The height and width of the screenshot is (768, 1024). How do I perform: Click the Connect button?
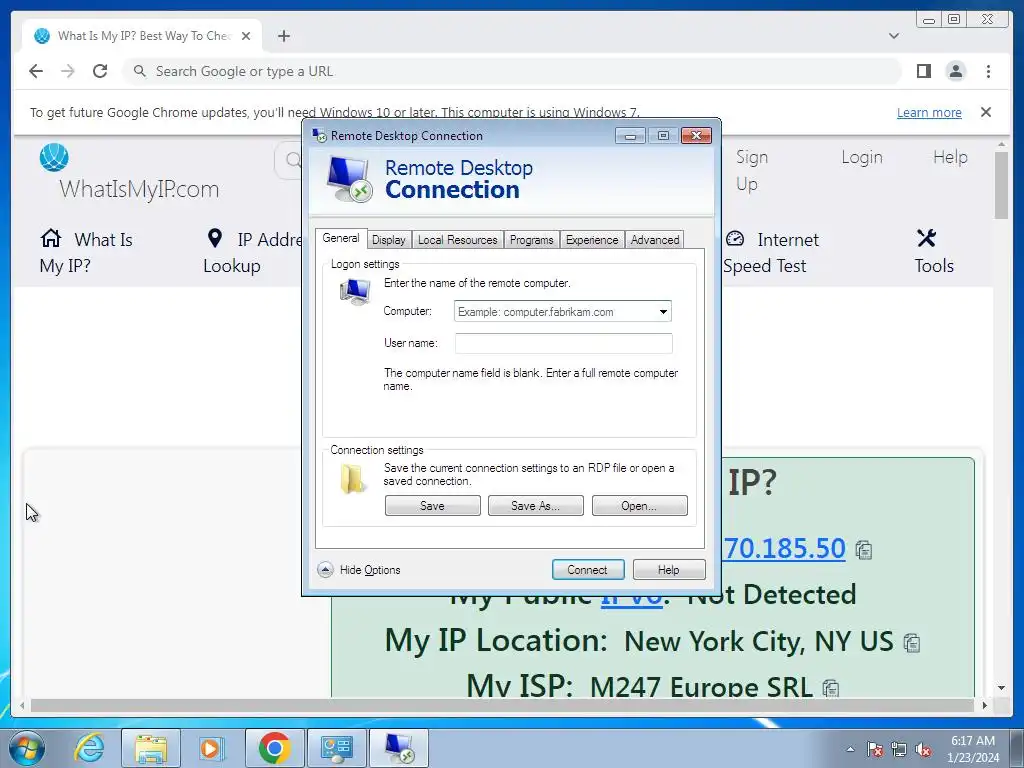point(588,569)
